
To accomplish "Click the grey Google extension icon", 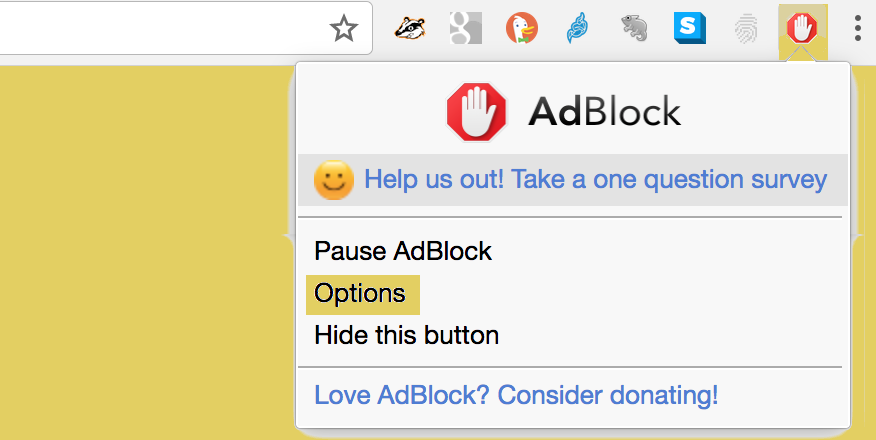I will (x=466, y=28).
